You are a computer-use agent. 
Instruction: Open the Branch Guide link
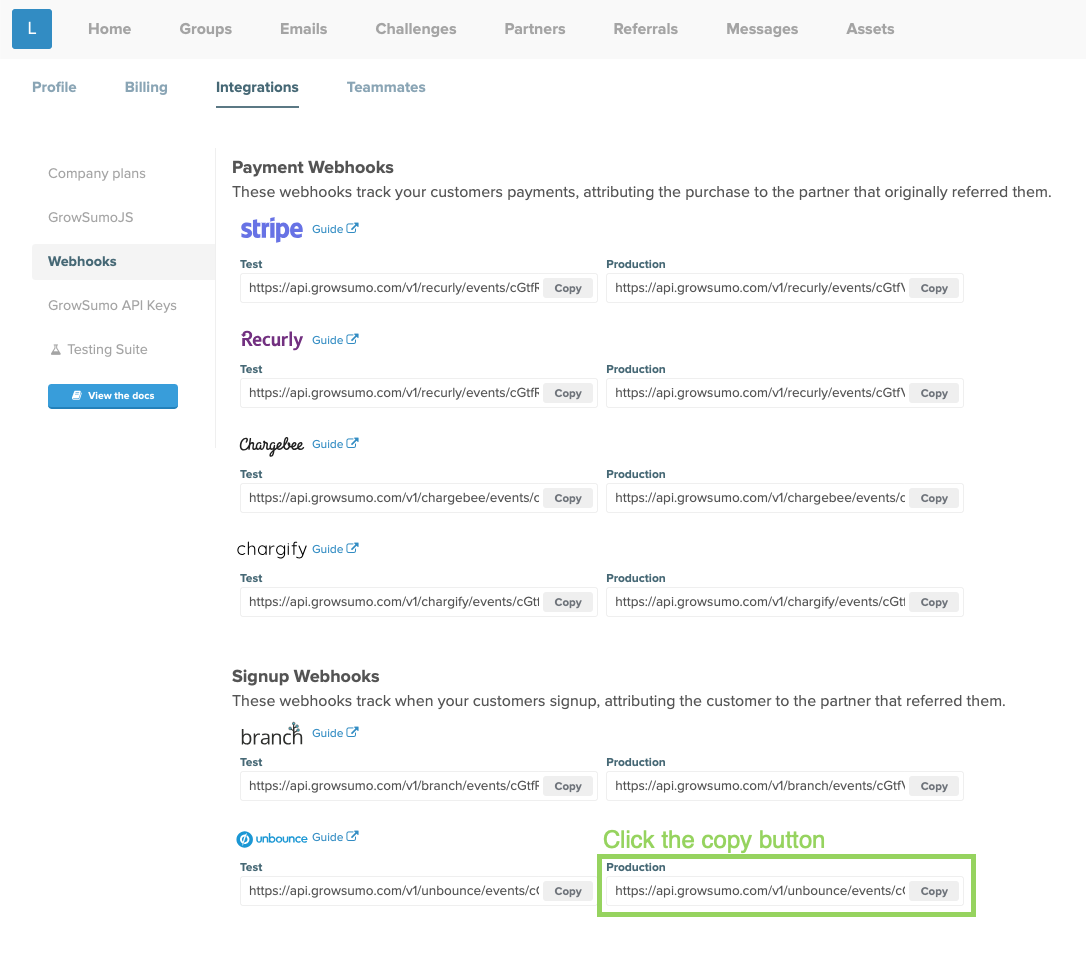[335, 733]
